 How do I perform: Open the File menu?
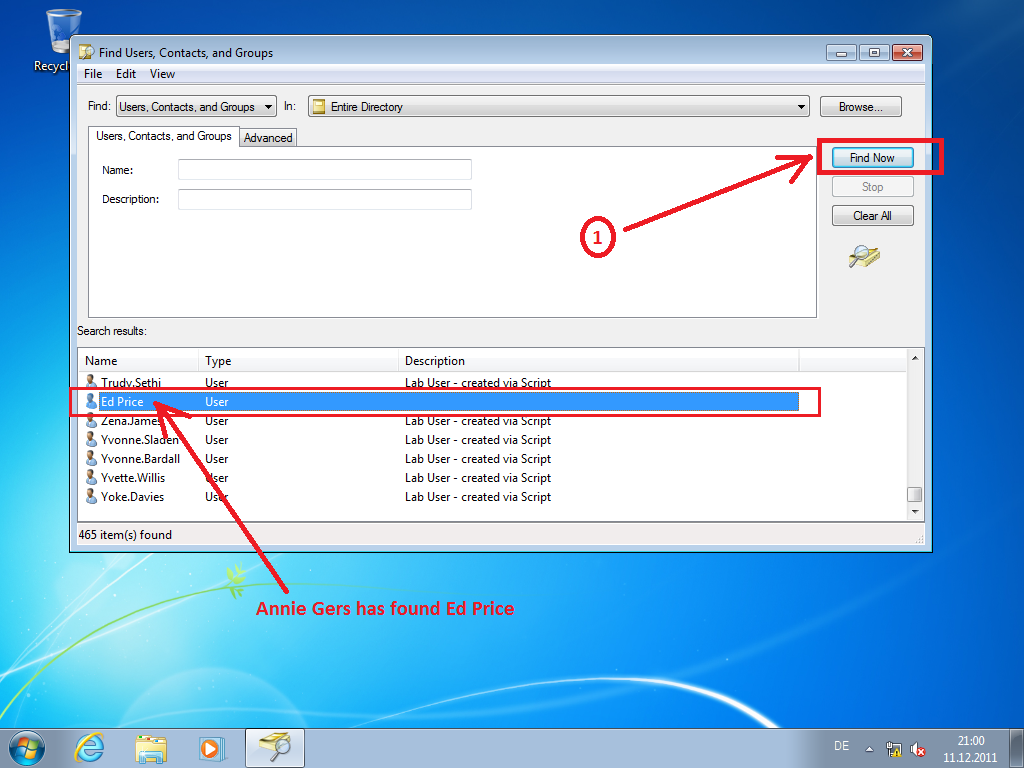pos(93,74)
